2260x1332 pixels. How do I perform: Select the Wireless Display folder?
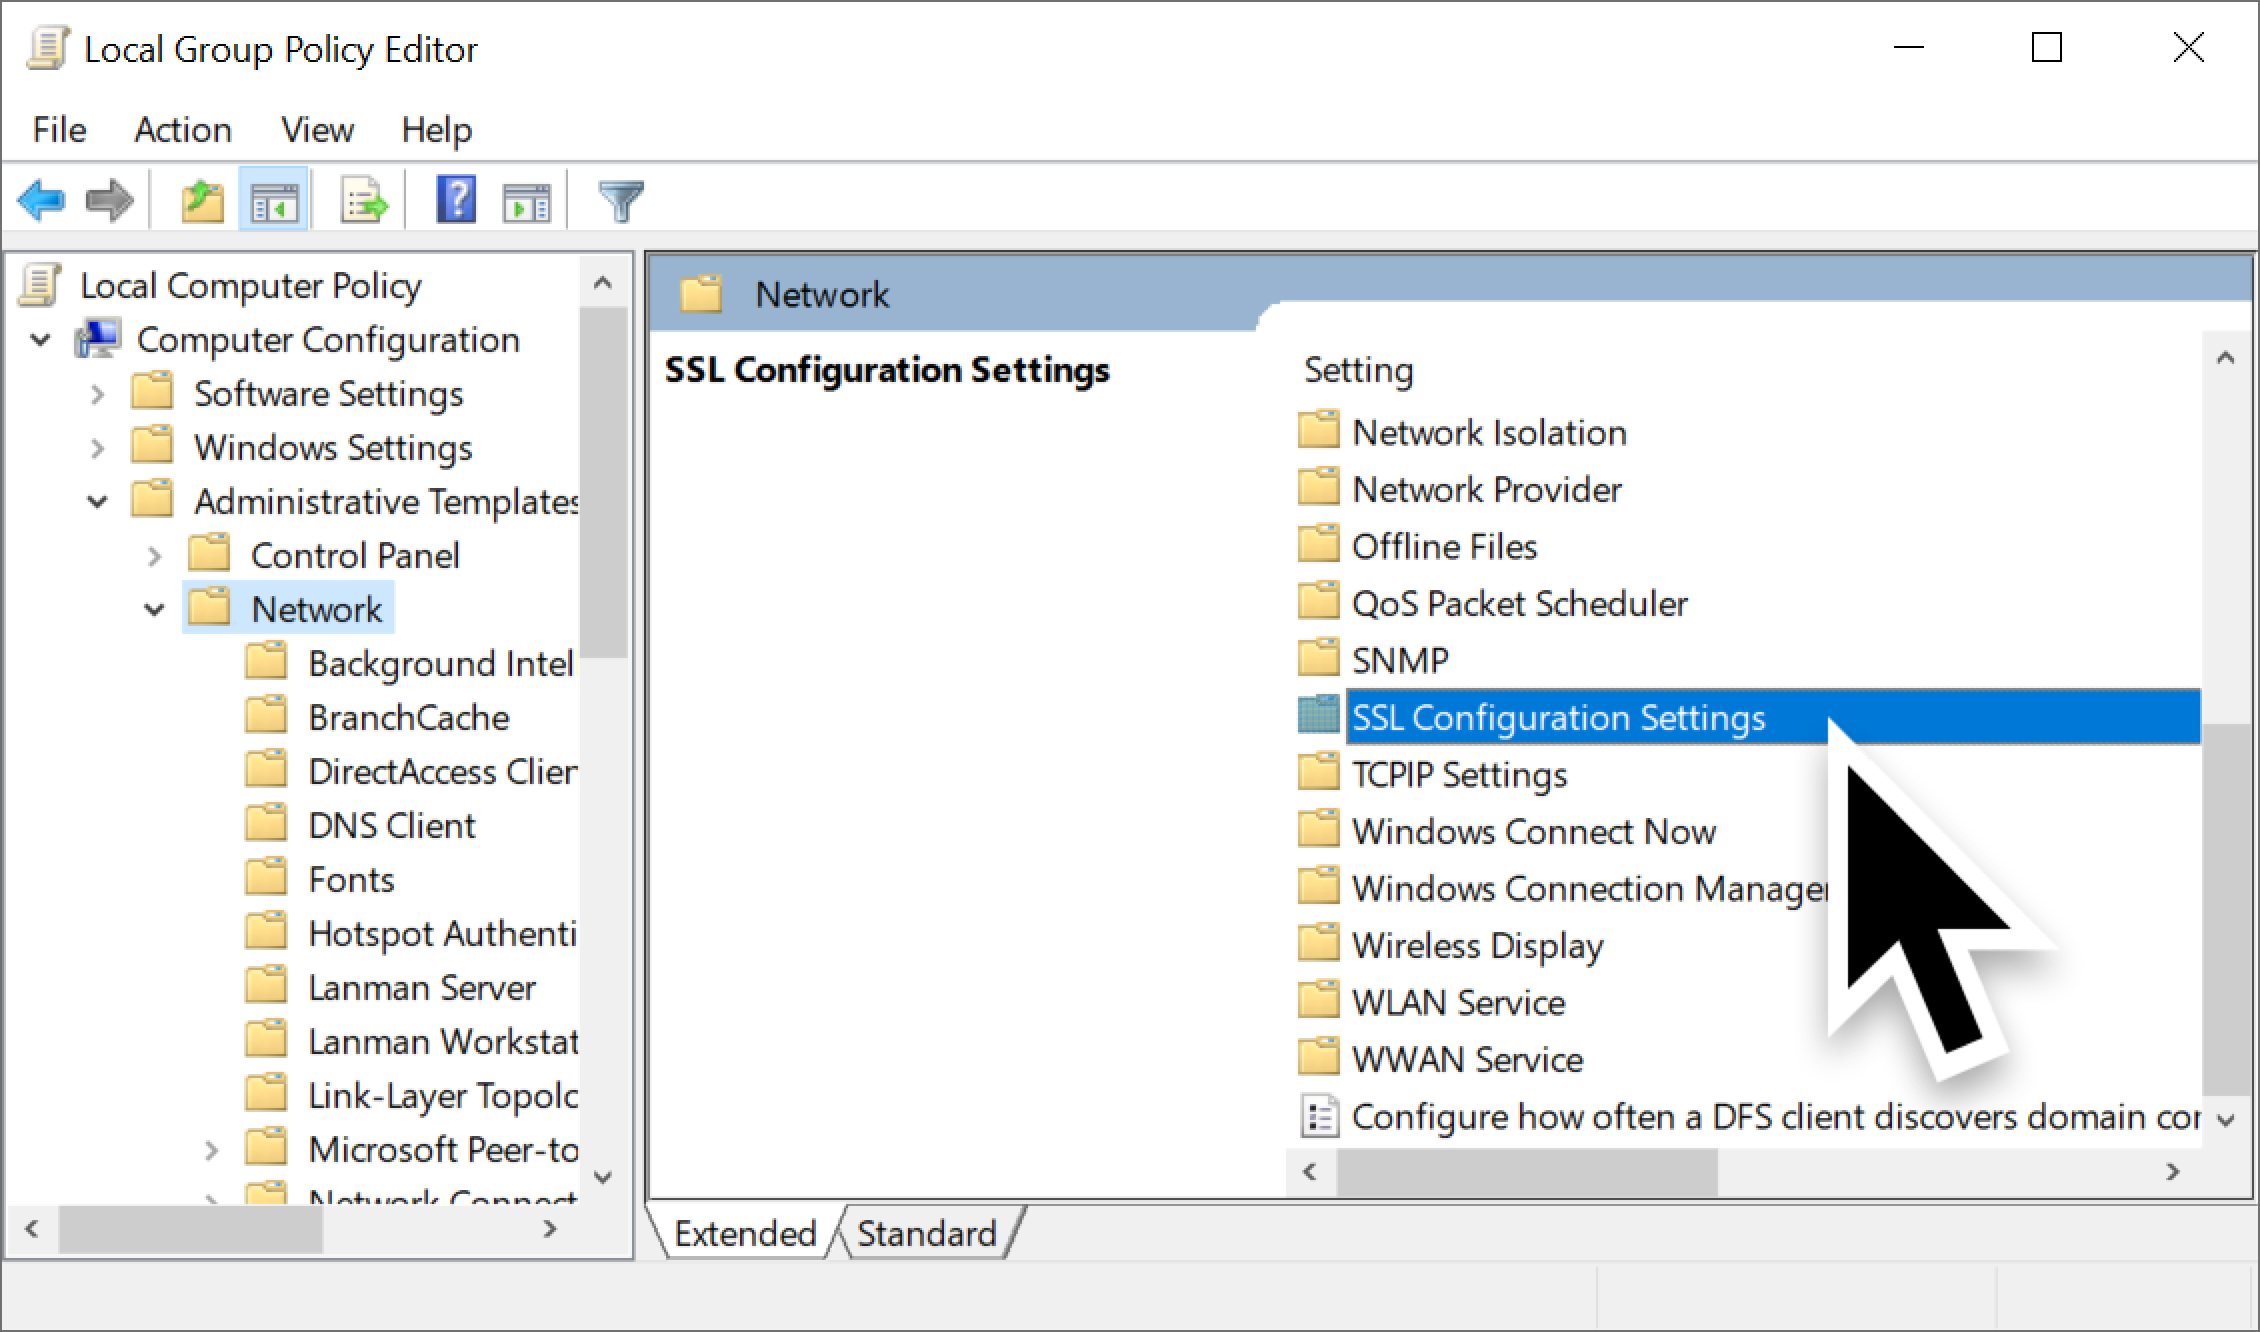[1477, 944]
